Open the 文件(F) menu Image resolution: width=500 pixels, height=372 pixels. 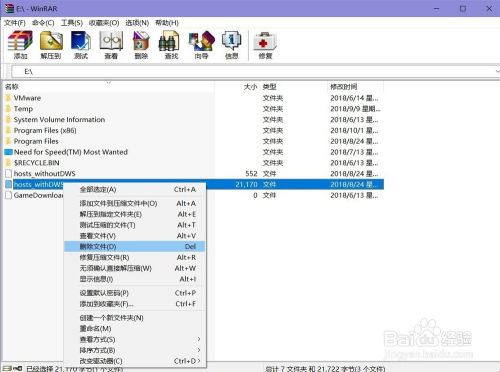pyautogui.click(x=14, y=23)
